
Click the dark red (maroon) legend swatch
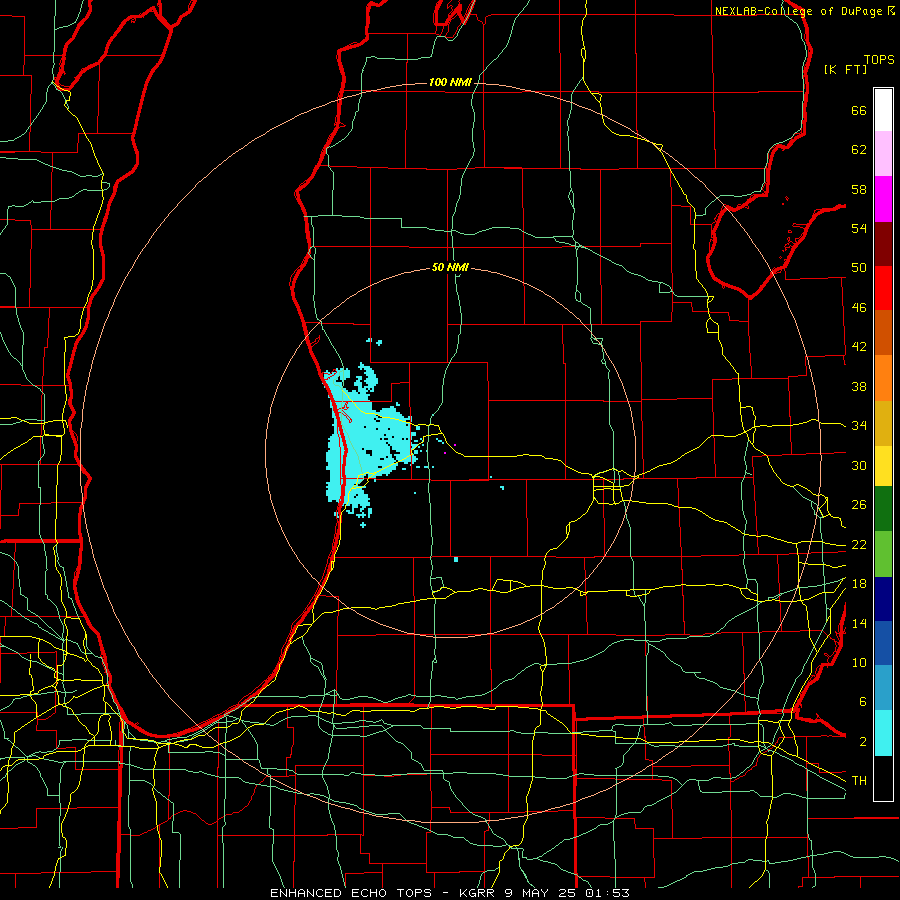[883, 243]
